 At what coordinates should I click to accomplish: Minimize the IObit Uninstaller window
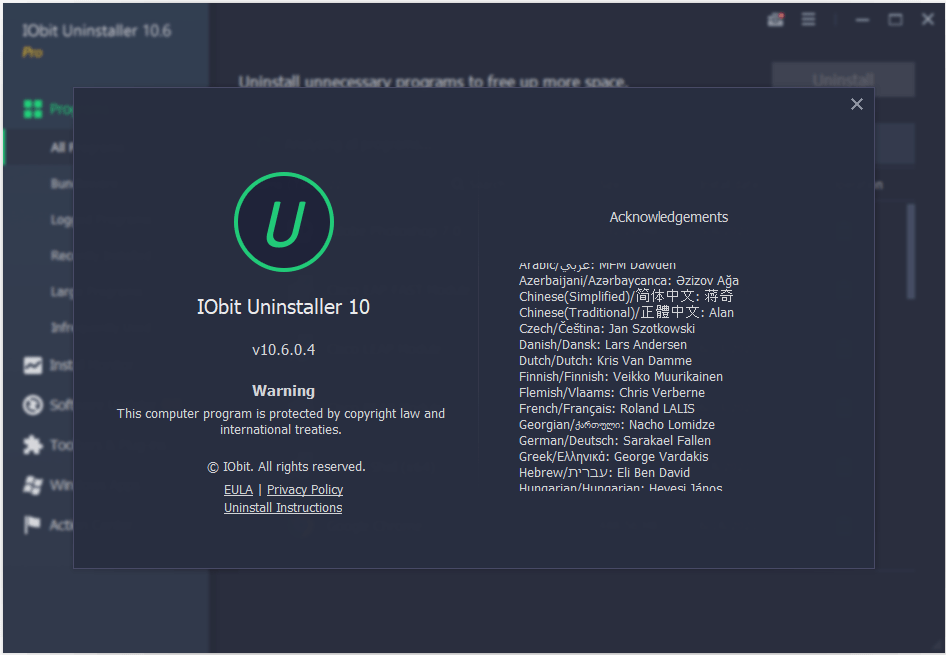(863, 20)
